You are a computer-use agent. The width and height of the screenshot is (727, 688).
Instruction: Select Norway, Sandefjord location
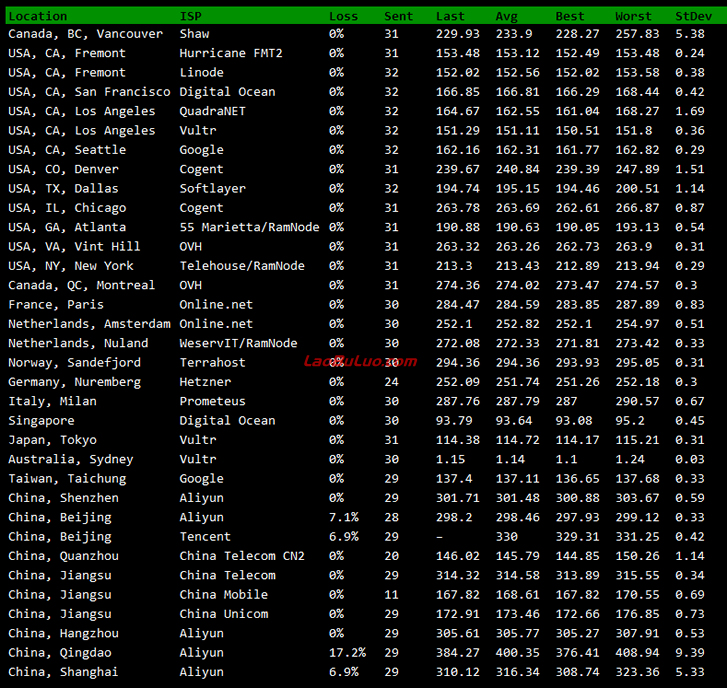click(74, 363)
